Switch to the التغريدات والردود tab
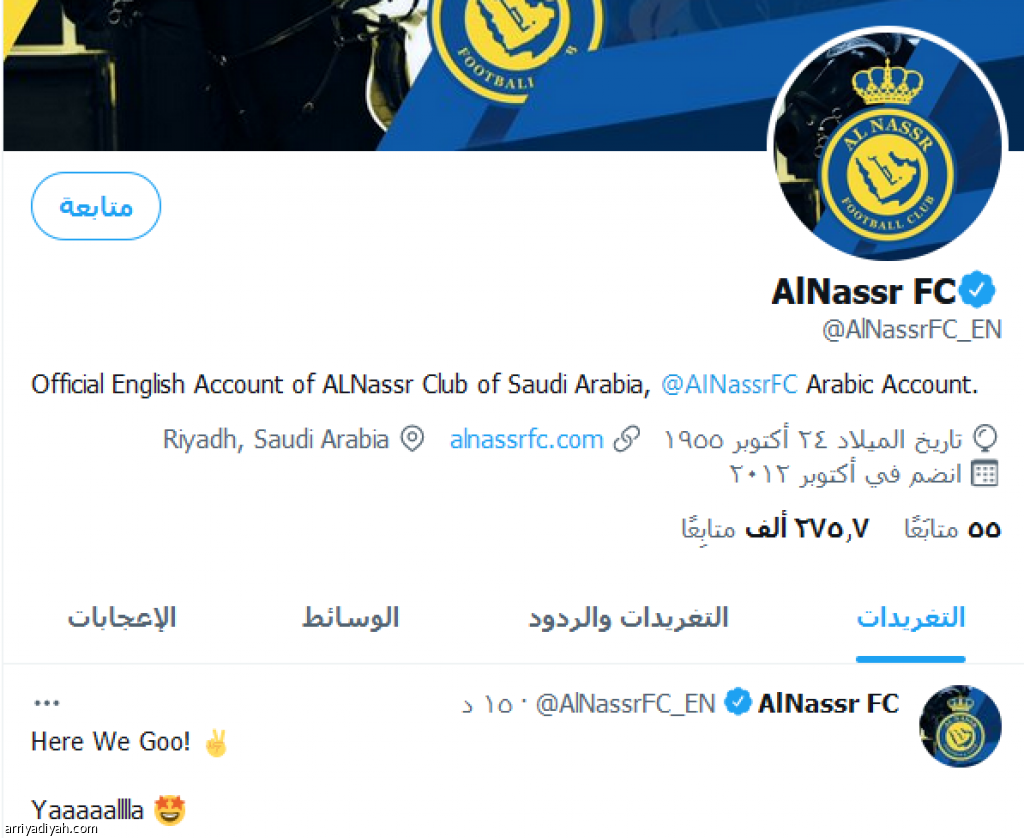 coord(628,618)
